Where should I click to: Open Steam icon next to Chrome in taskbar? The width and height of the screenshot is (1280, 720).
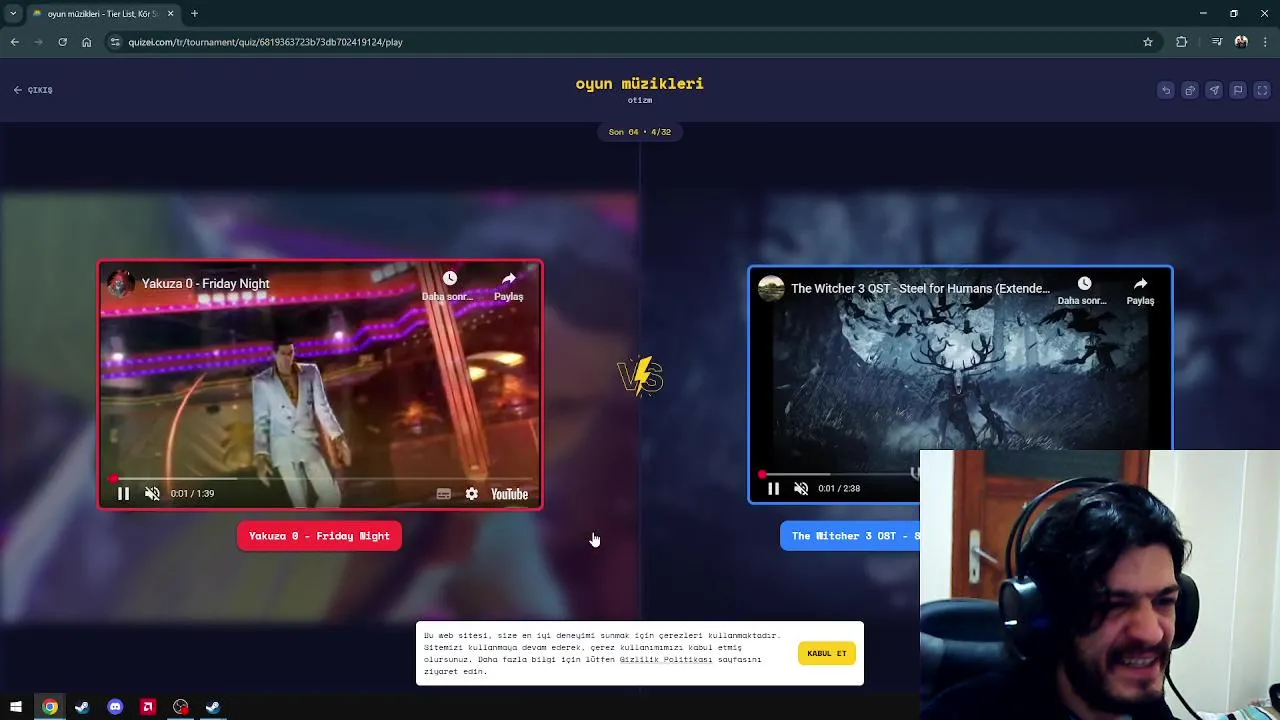(82, 707)
